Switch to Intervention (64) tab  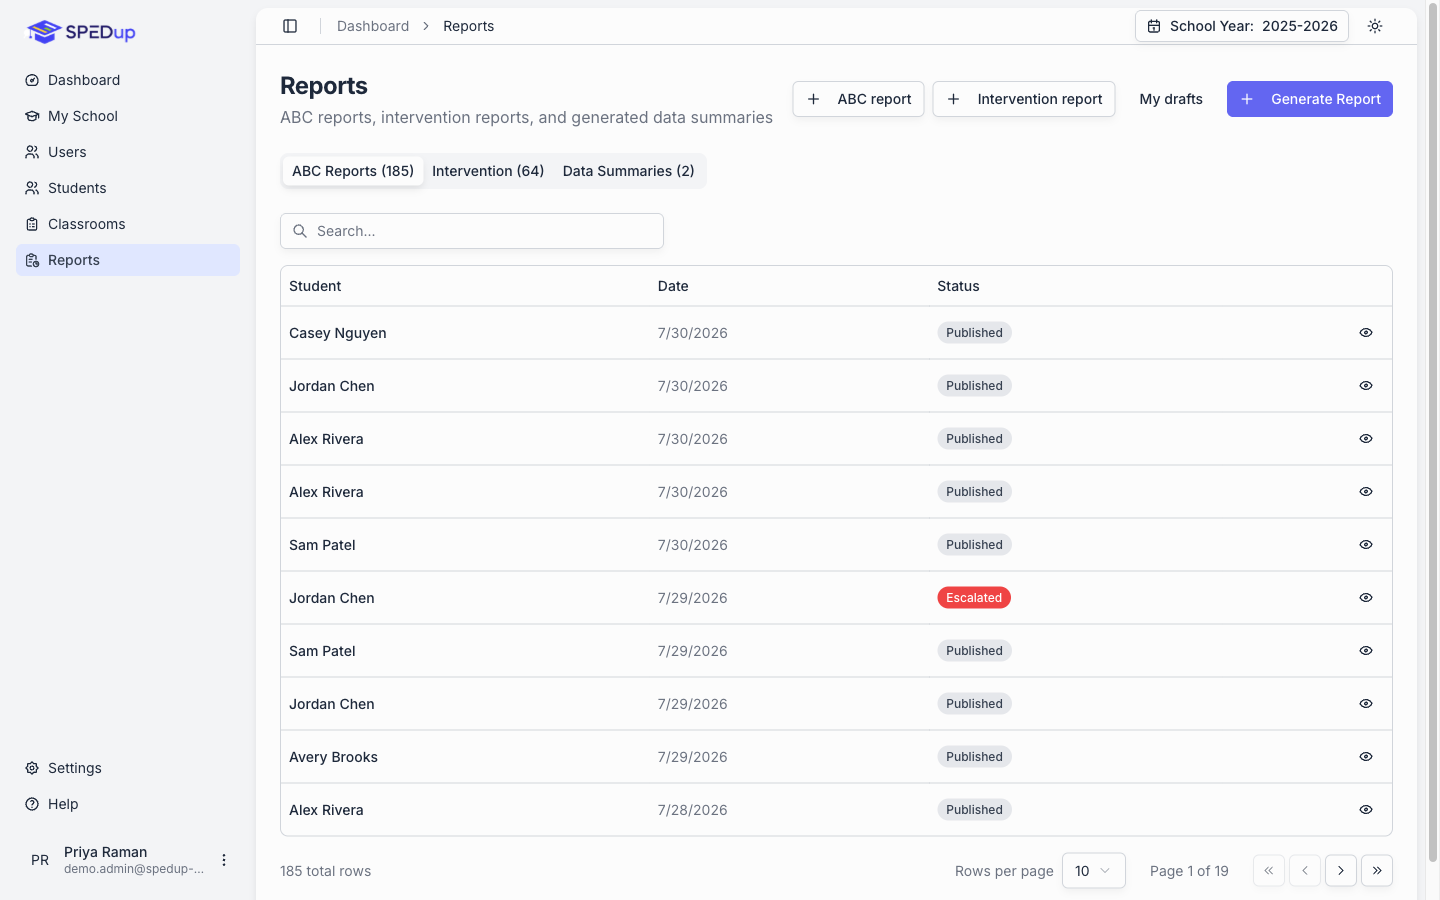click(488, 171)
